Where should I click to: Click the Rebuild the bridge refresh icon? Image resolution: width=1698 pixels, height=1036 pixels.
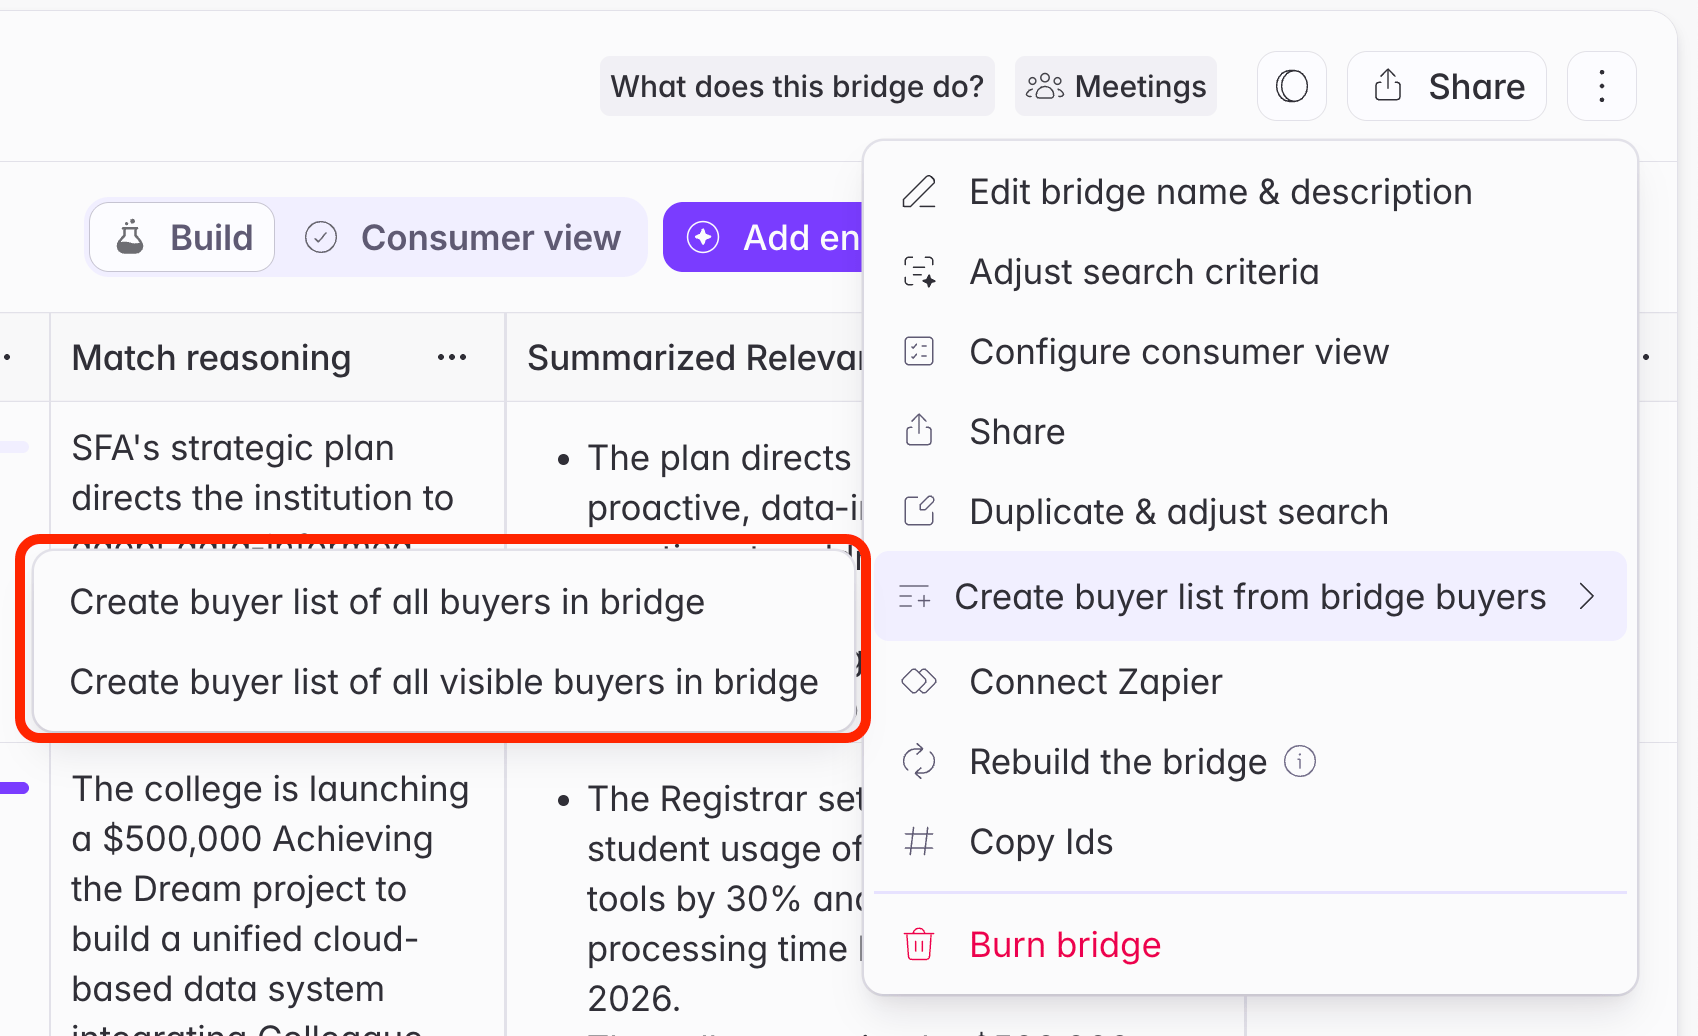(919, 762)
